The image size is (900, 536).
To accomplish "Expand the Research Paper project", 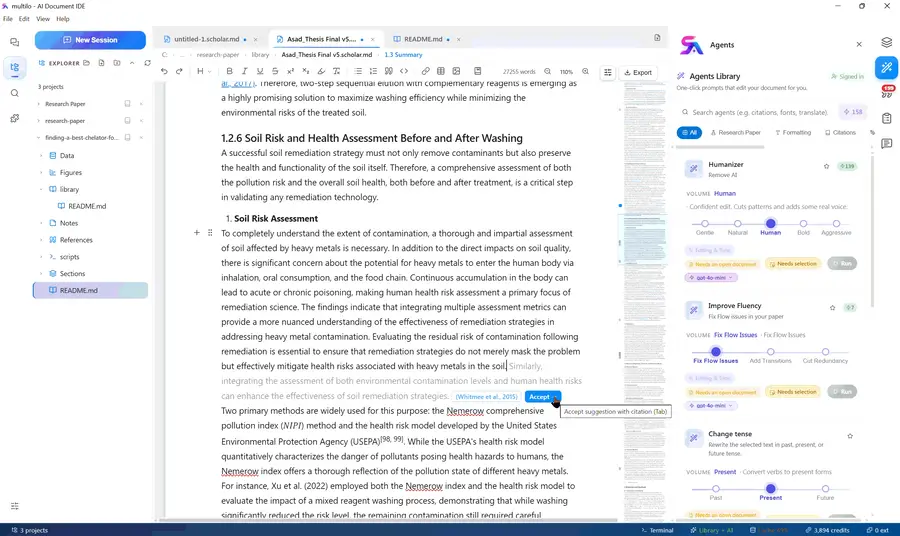I will click(x=38, y=104).
